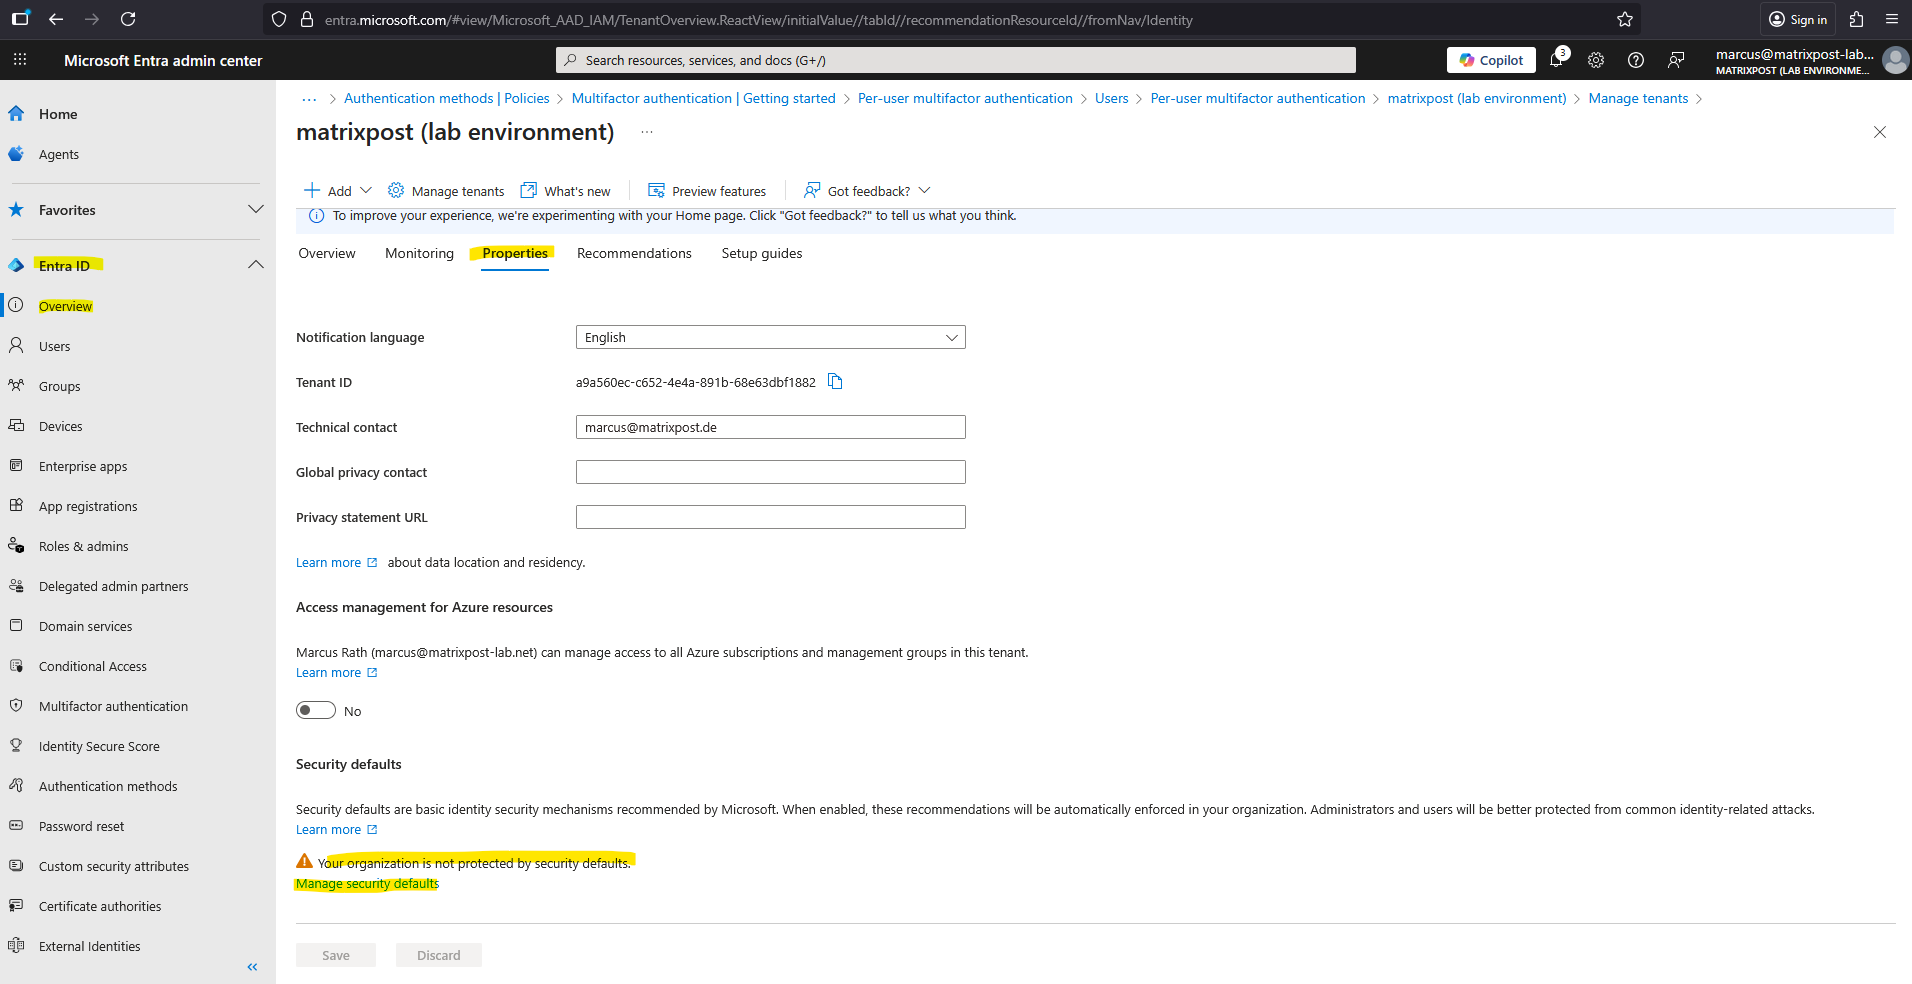Switch to the Recommendations tab
1912x984 pixels.
coord(634,254)
